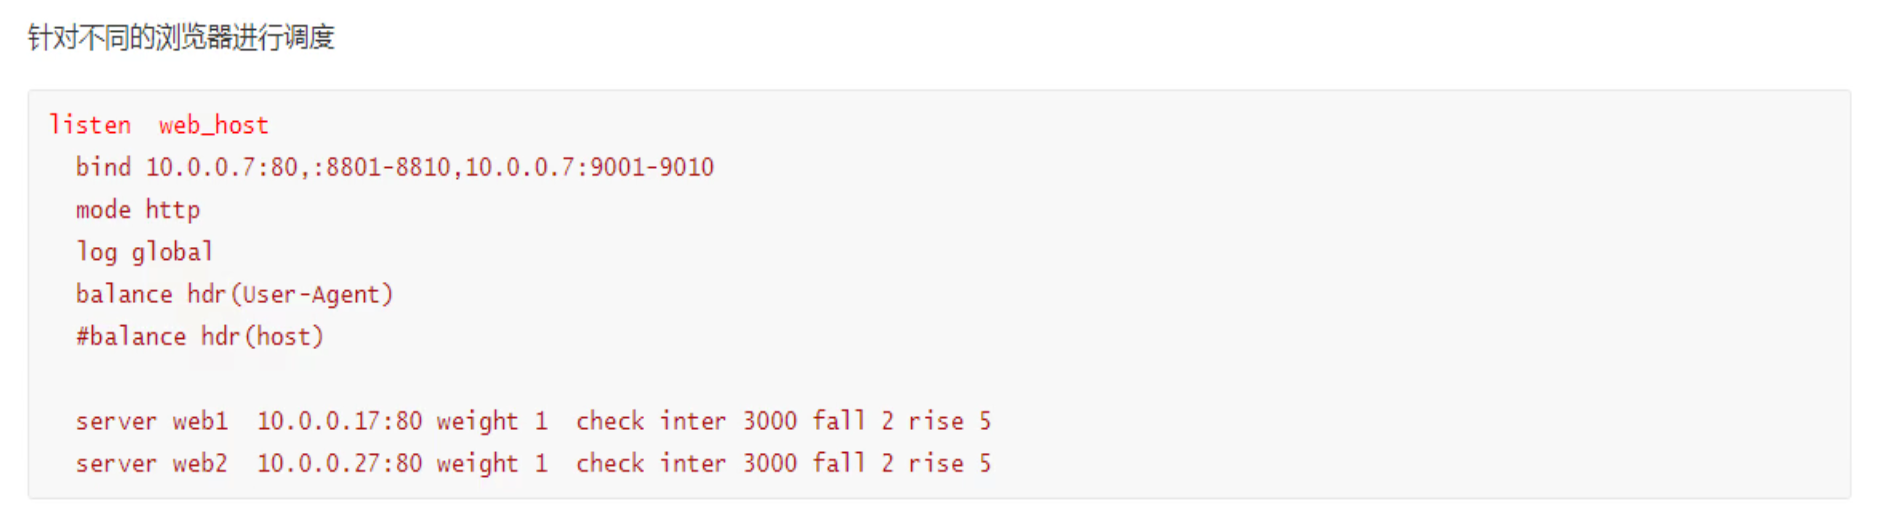1887x523 pixels.
Task: Click "inter" on the web2 server line
Action: point(692,464)
